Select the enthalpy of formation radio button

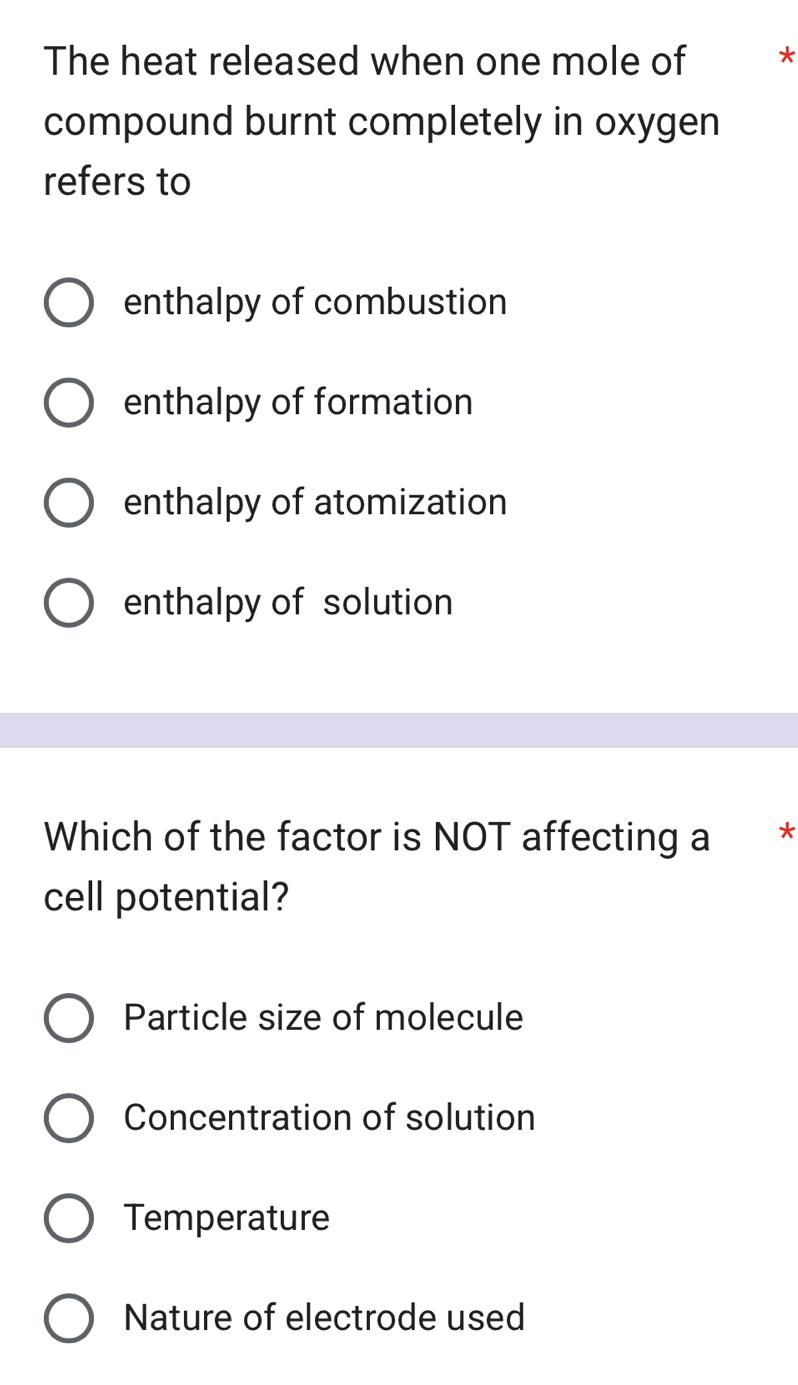click(x=69, y=402)
